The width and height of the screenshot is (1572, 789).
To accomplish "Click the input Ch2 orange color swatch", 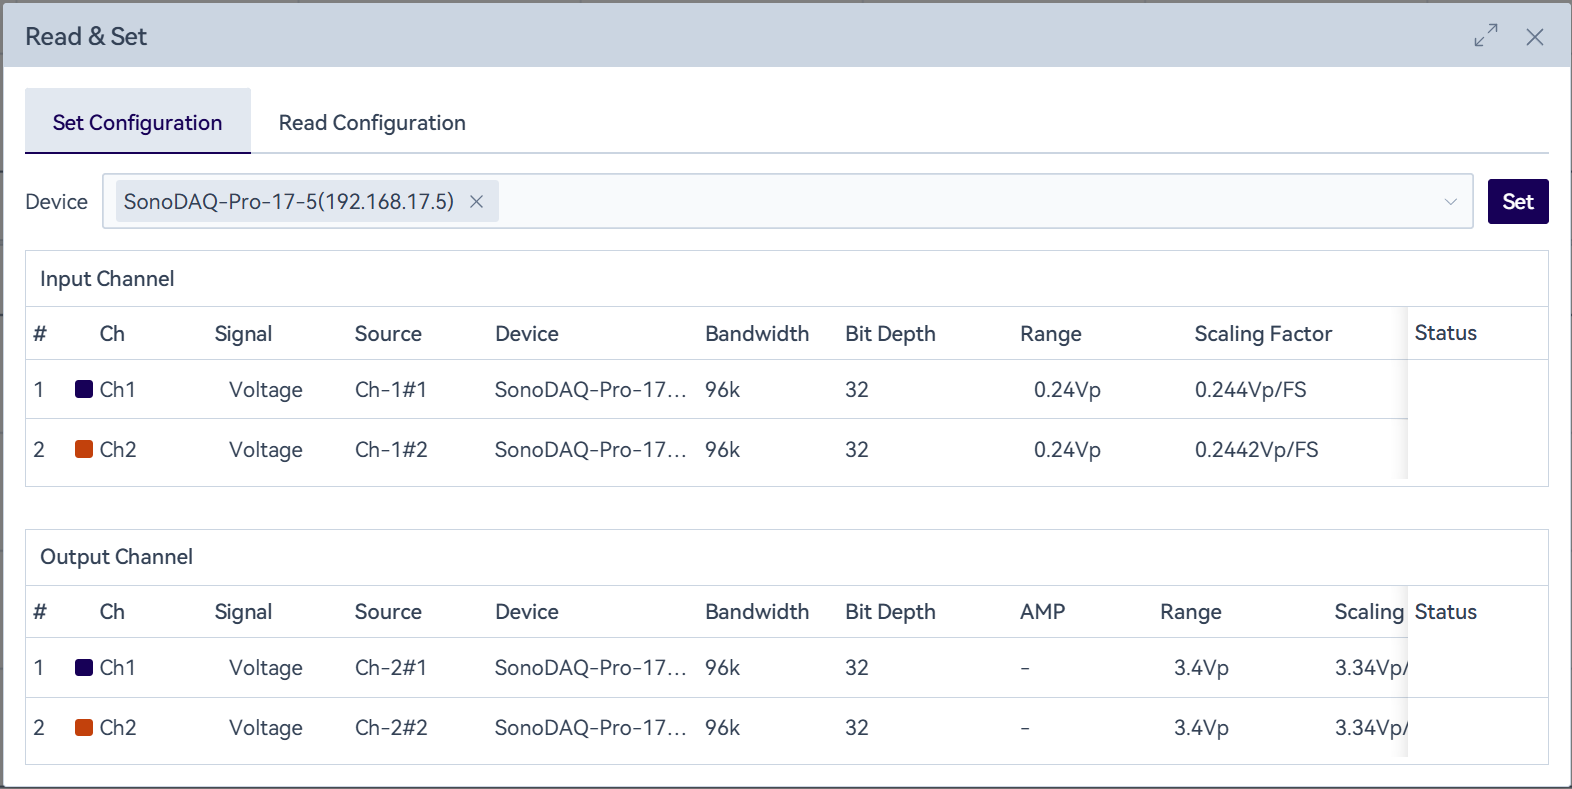I will coord(84,449).
